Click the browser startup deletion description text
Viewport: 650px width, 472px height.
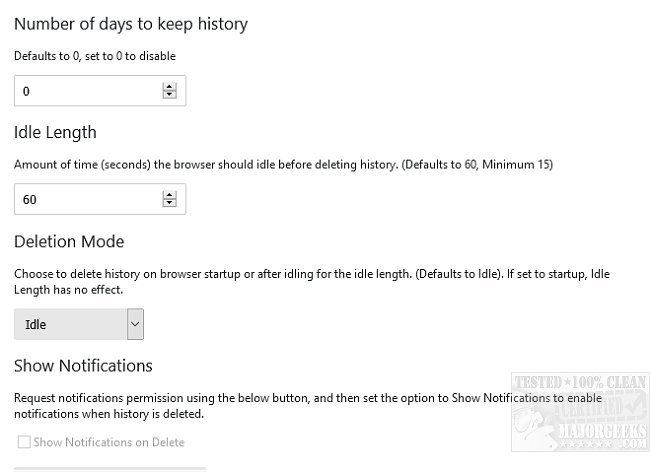[300, 280]
